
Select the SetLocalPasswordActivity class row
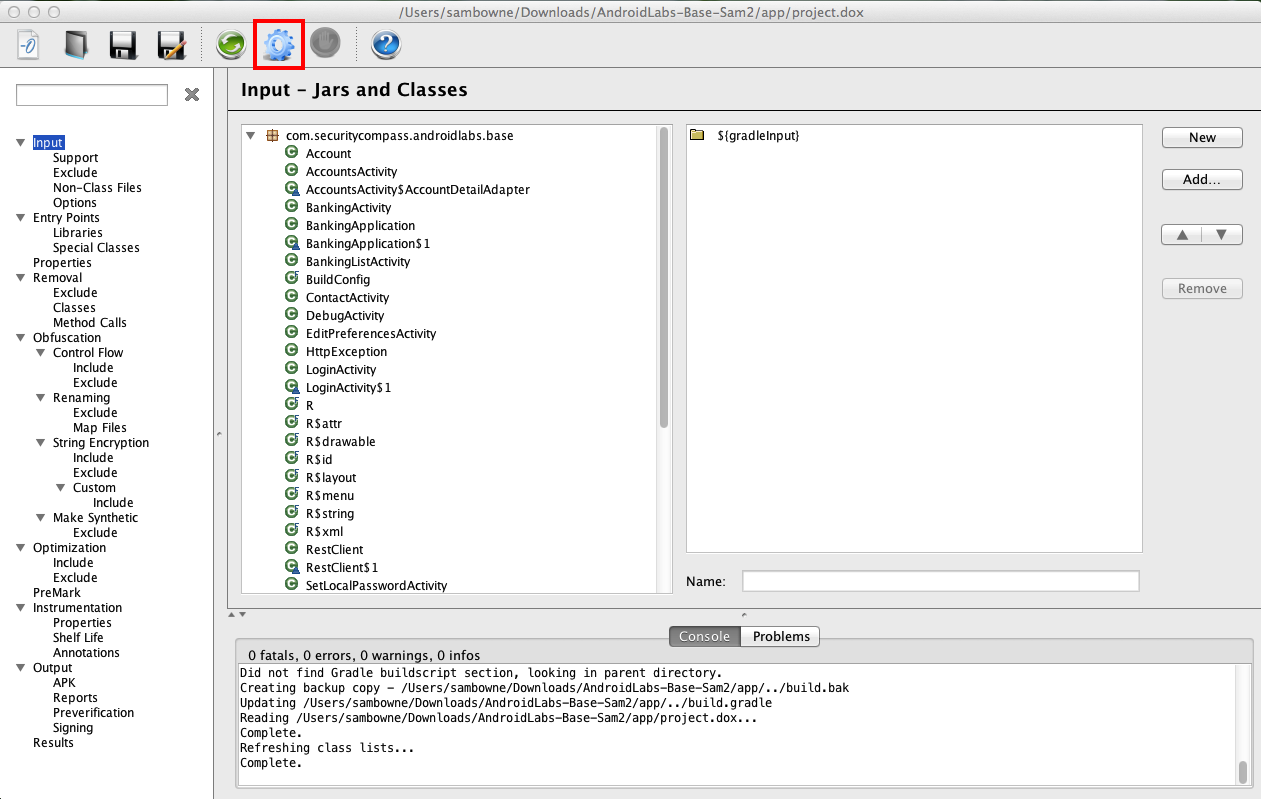pos(376,585)
